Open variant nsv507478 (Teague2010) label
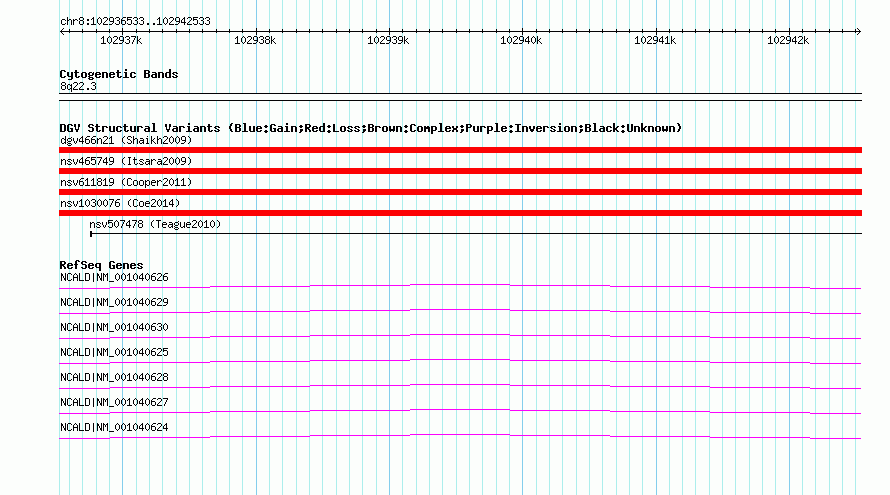890x495 pixels. tap(155, 224)
